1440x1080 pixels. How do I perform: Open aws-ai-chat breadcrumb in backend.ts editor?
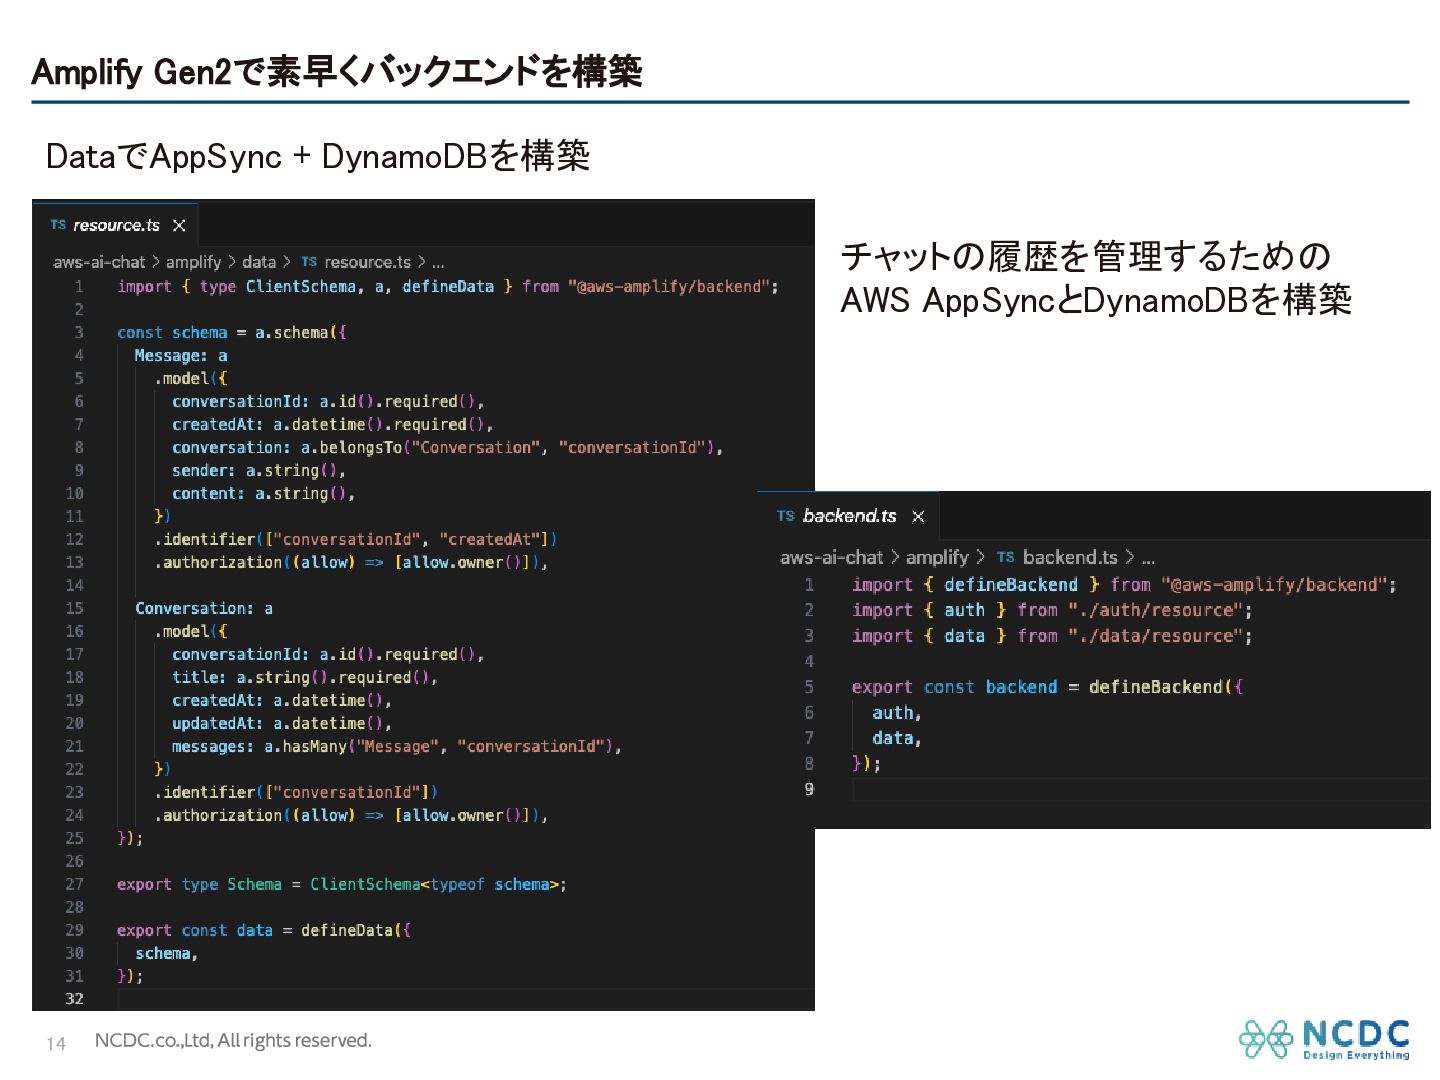point(832,557)
